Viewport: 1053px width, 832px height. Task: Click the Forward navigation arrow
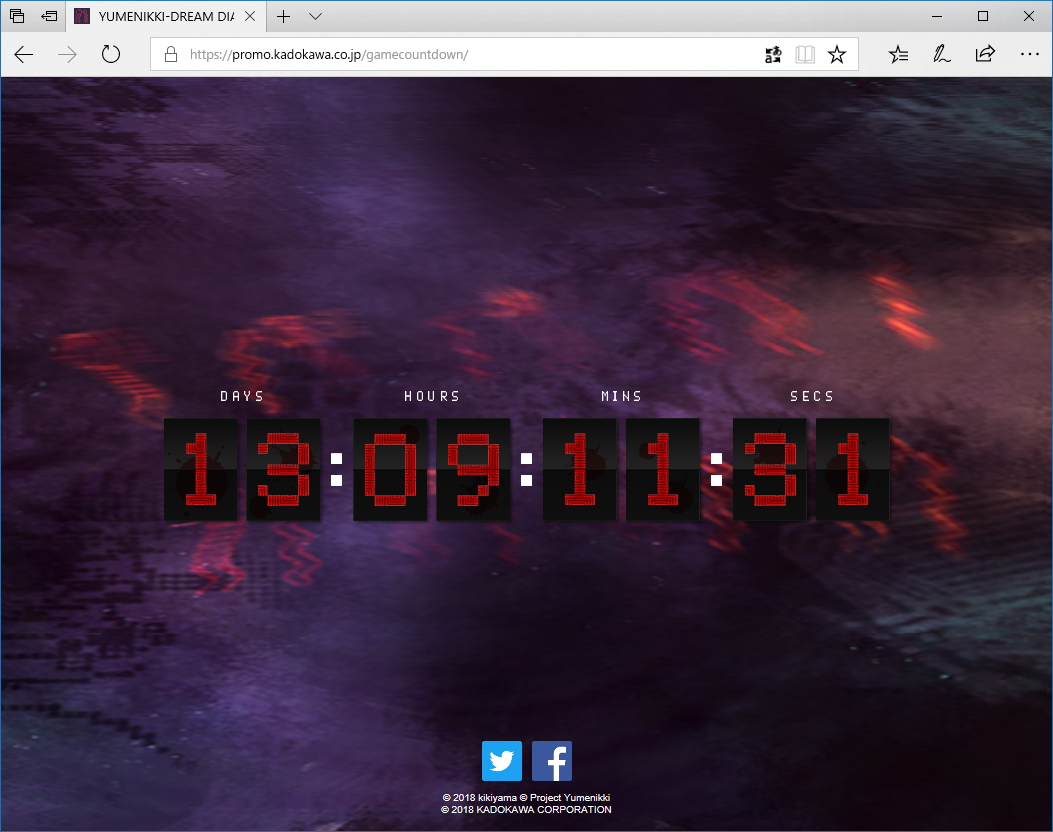[x=67, y=54]
